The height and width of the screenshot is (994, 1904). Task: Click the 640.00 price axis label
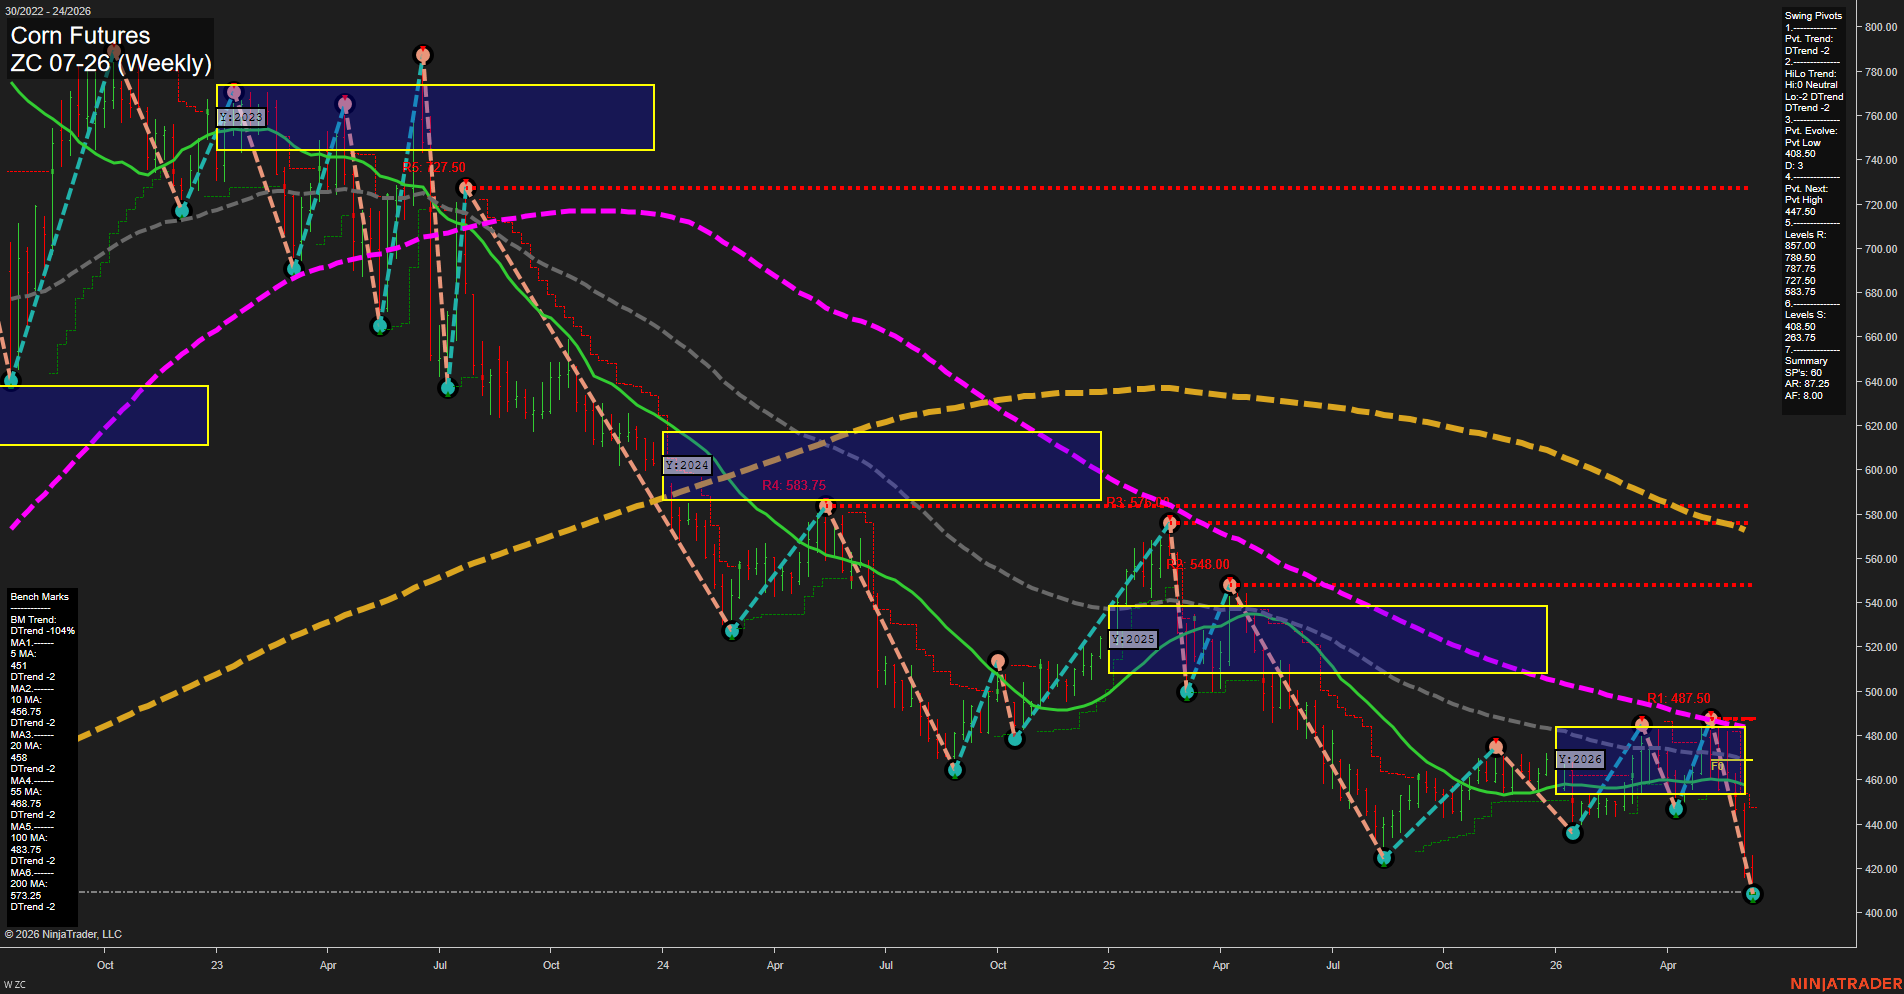(1881, 382)
